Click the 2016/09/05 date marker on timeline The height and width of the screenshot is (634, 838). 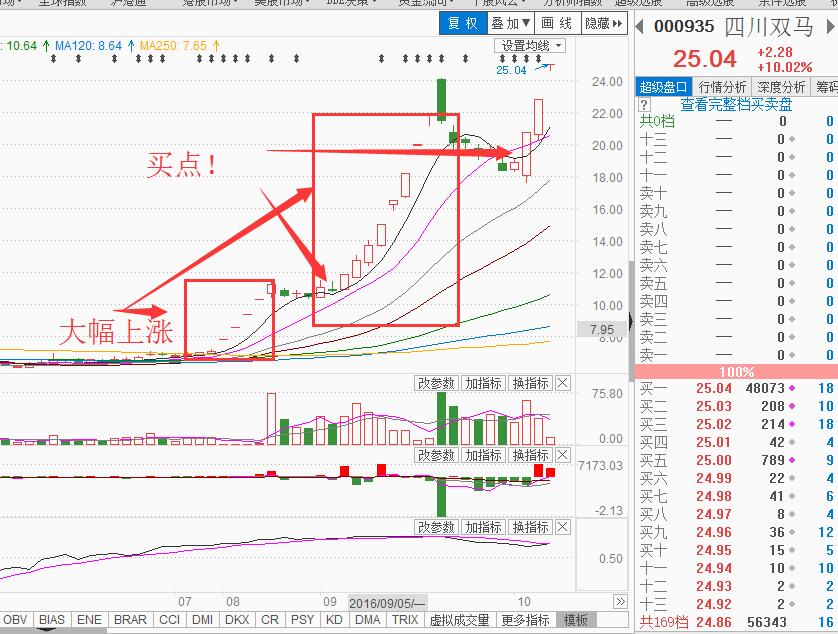tap(387, 603)
